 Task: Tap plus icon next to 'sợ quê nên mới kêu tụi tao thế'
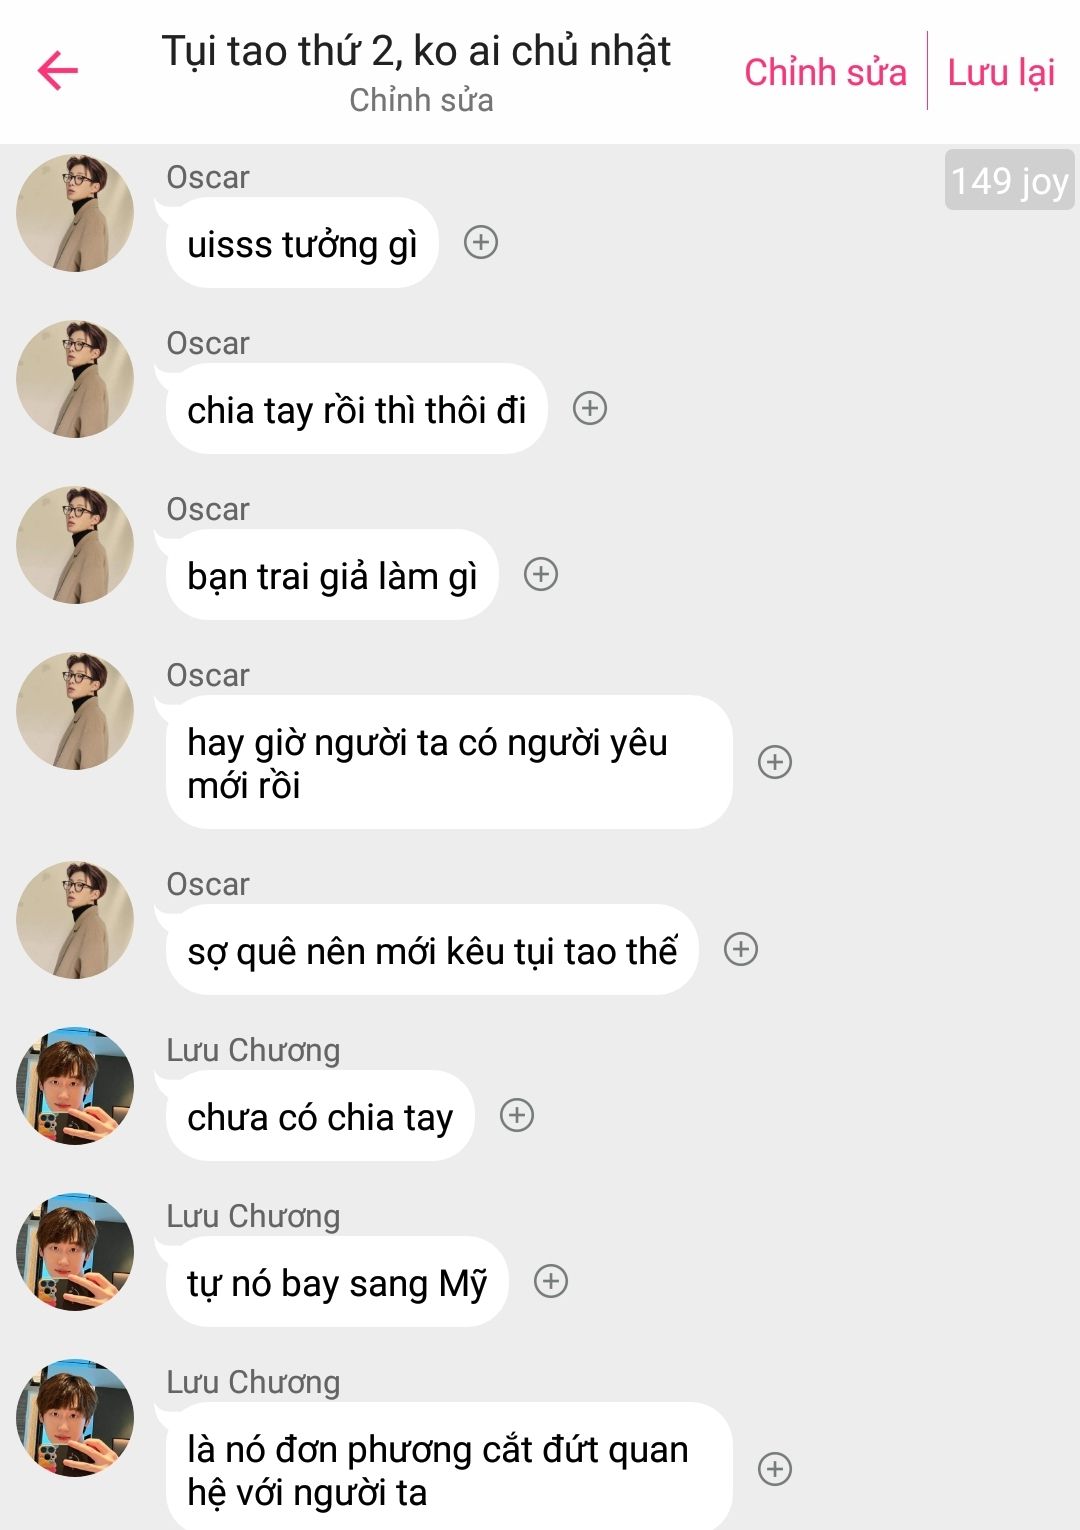[x=741, y=949]
